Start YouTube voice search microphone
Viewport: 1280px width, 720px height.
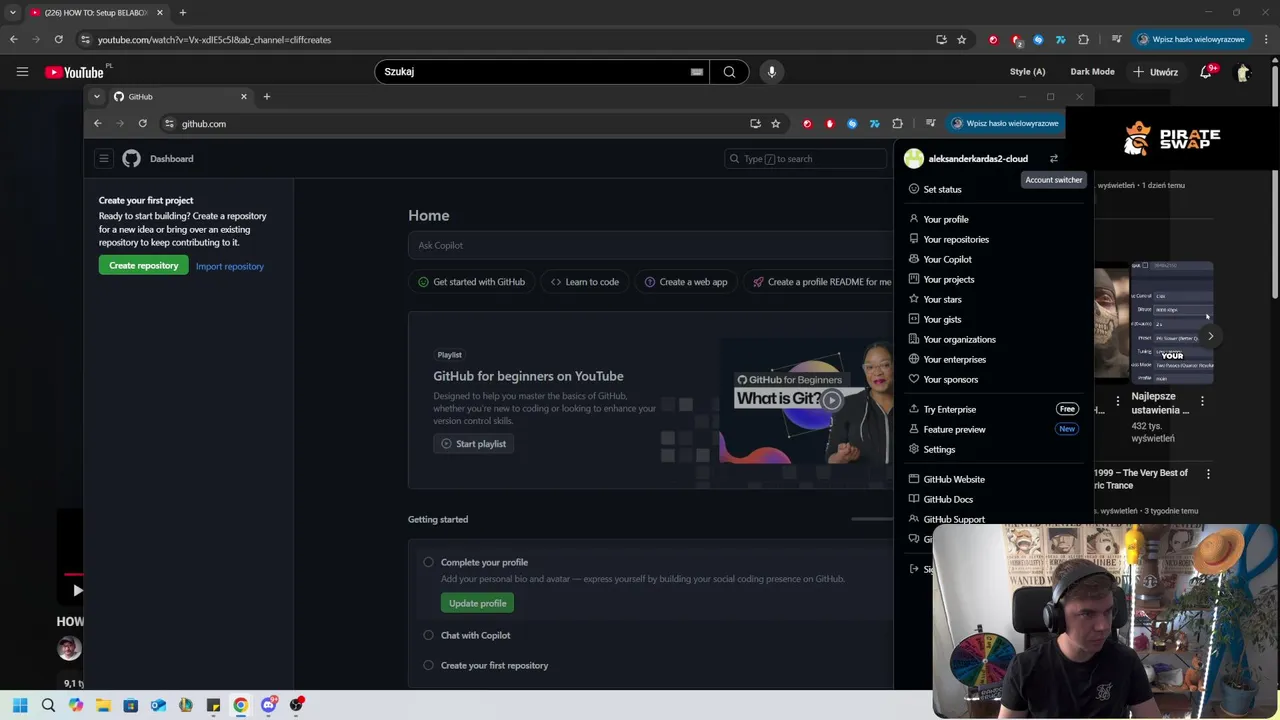pos(771,71)
